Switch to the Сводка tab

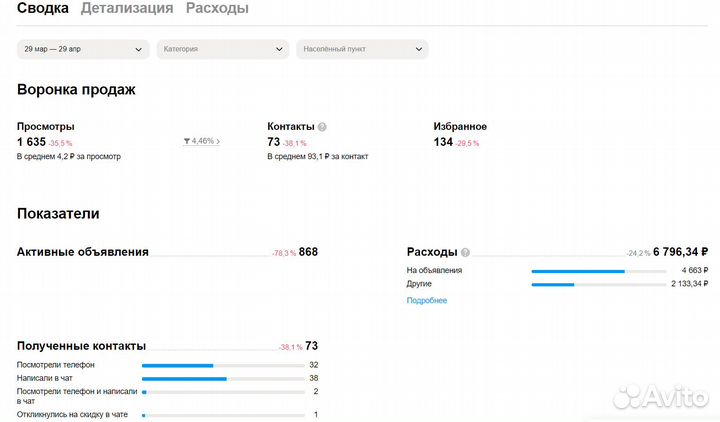click(43, 9)
